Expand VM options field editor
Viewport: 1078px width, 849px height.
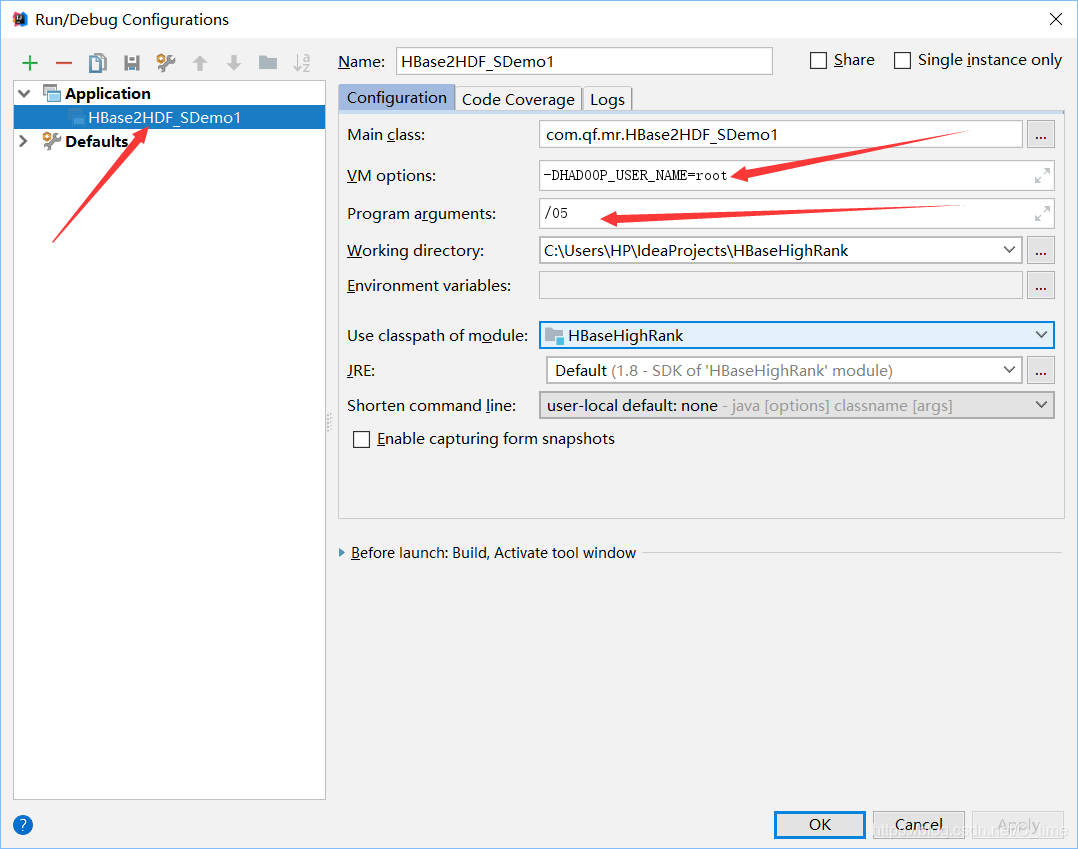[1042, 176]
